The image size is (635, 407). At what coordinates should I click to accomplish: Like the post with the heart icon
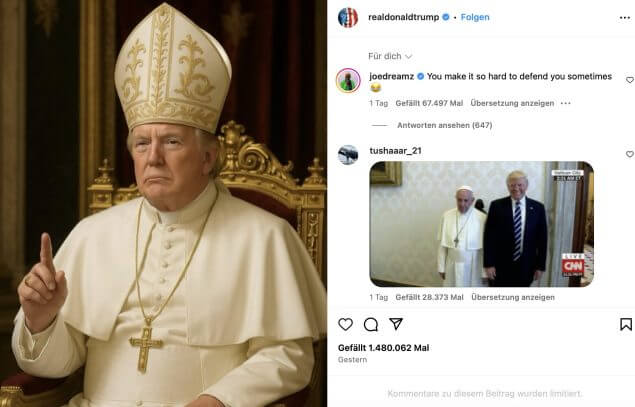[346, 324]
